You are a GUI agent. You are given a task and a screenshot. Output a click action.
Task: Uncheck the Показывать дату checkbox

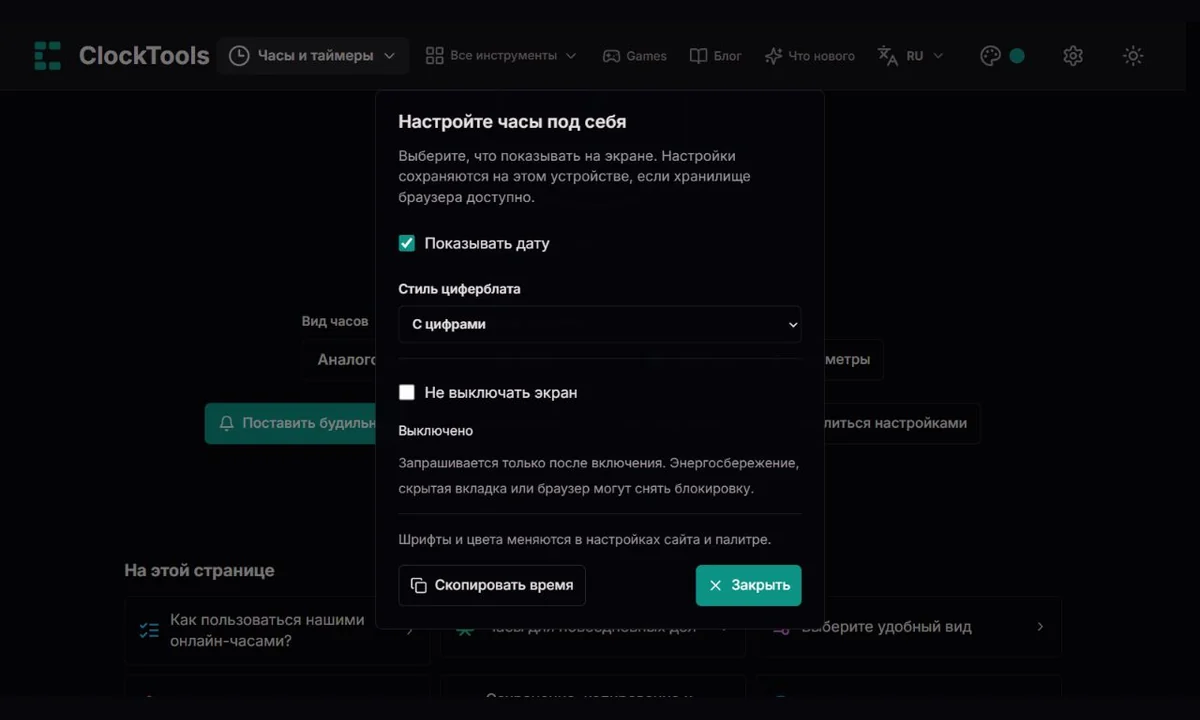(x=407, y=243)
